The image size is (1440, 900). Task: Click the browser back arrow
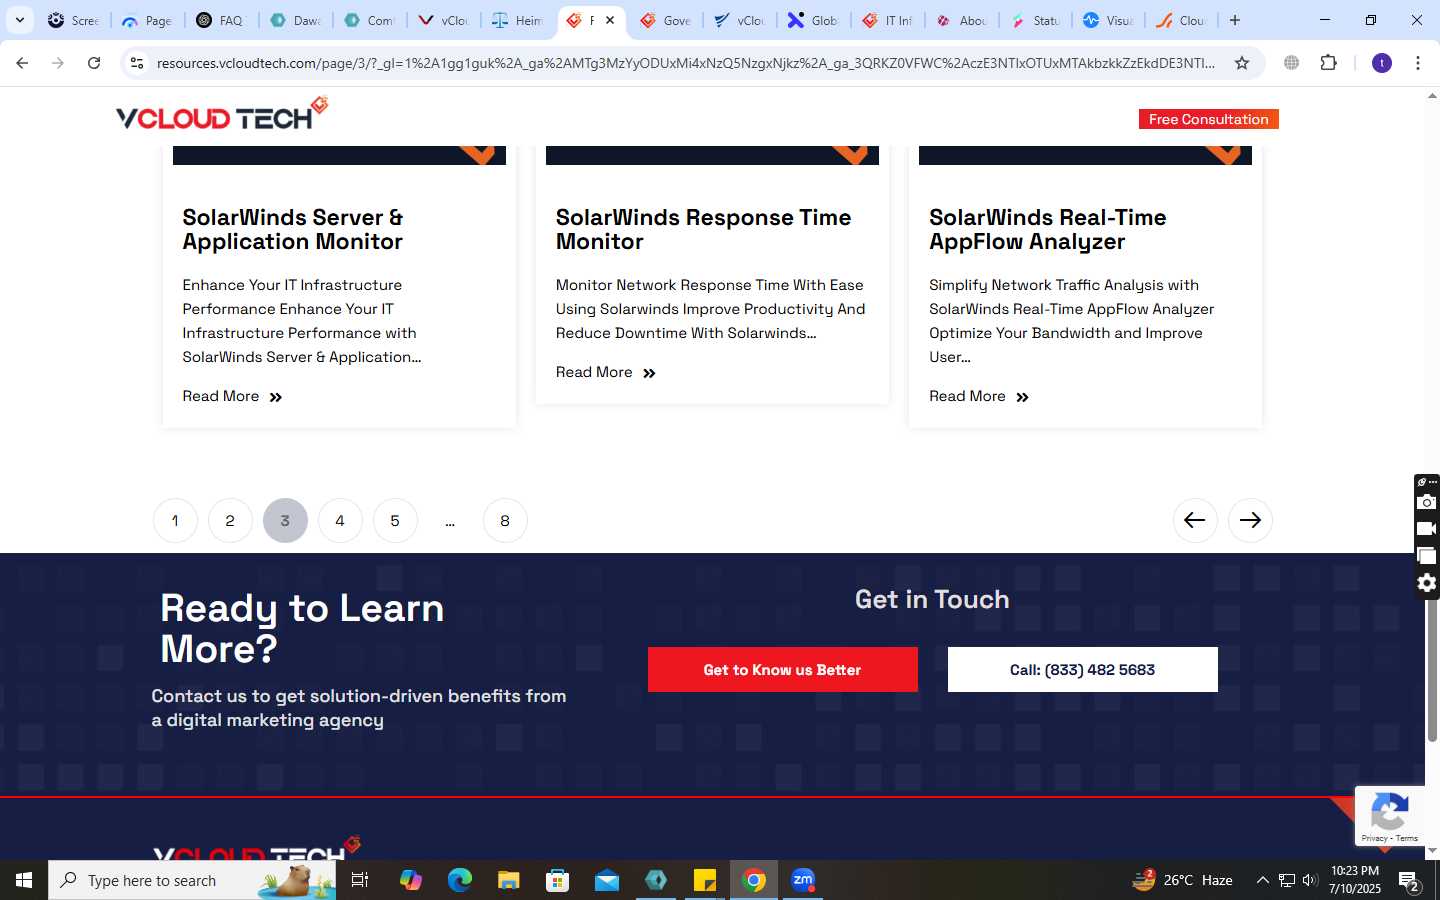[22, 63]
